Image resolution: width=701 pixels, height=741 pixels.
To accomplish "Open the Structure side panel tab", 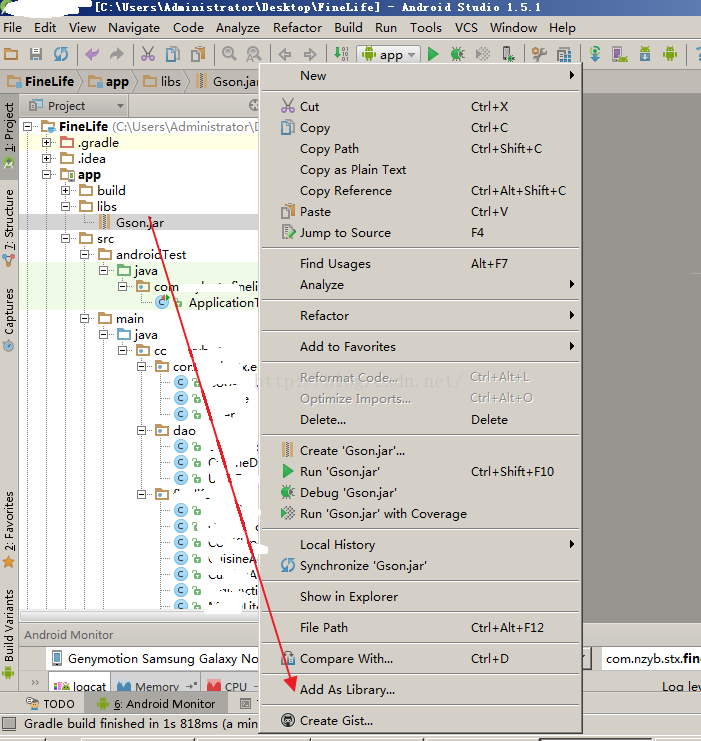I will 9,218.
